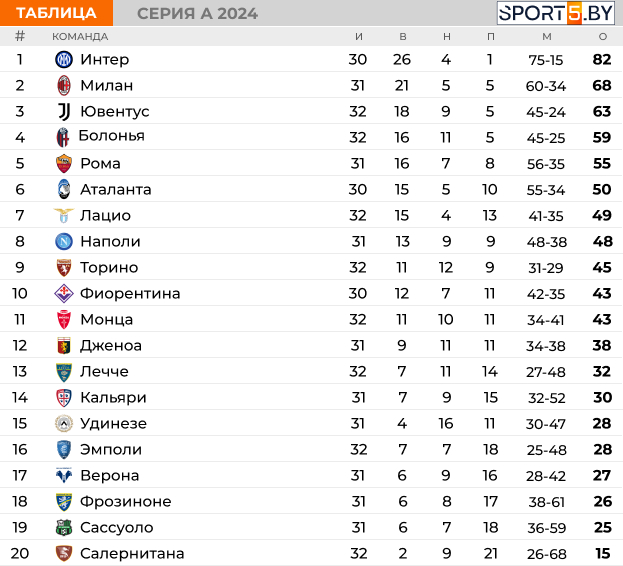Image resolution: width=623 pixels, height=566 pixels.
Task: Click the SPORT5.BY logo link
Action: coord(556,13)
